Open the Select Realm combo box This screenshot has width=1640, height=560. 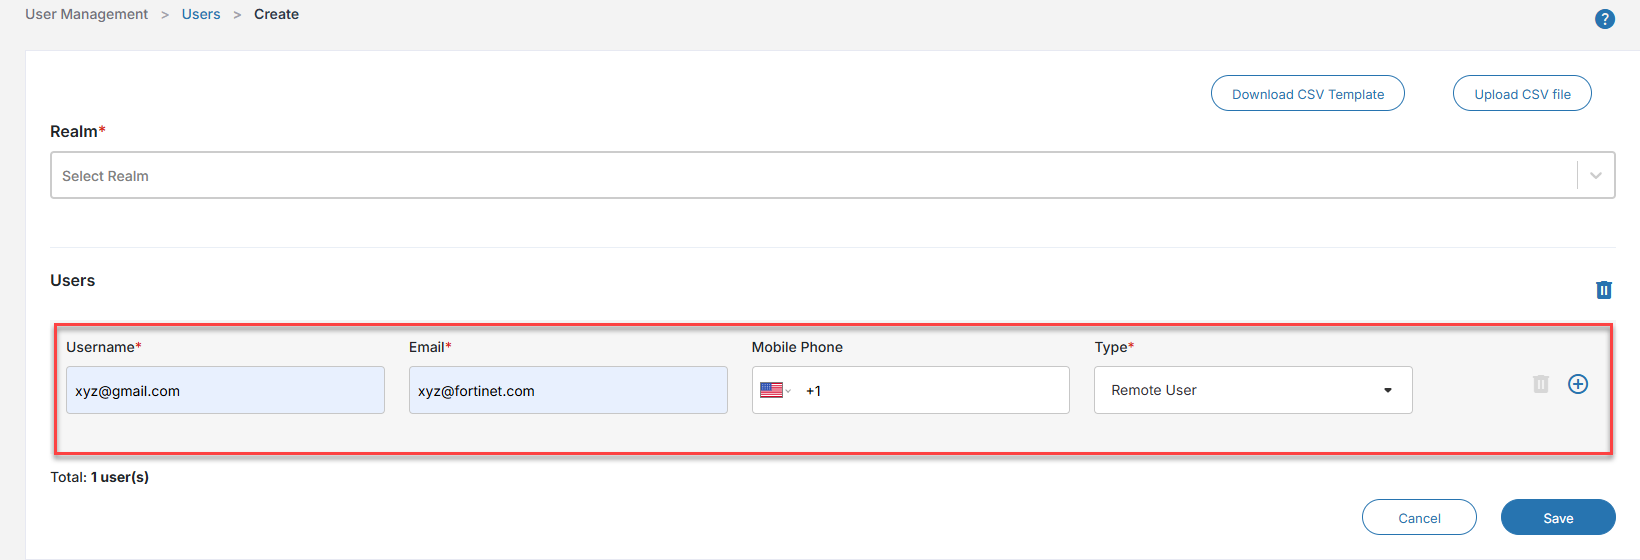[812, 176]
